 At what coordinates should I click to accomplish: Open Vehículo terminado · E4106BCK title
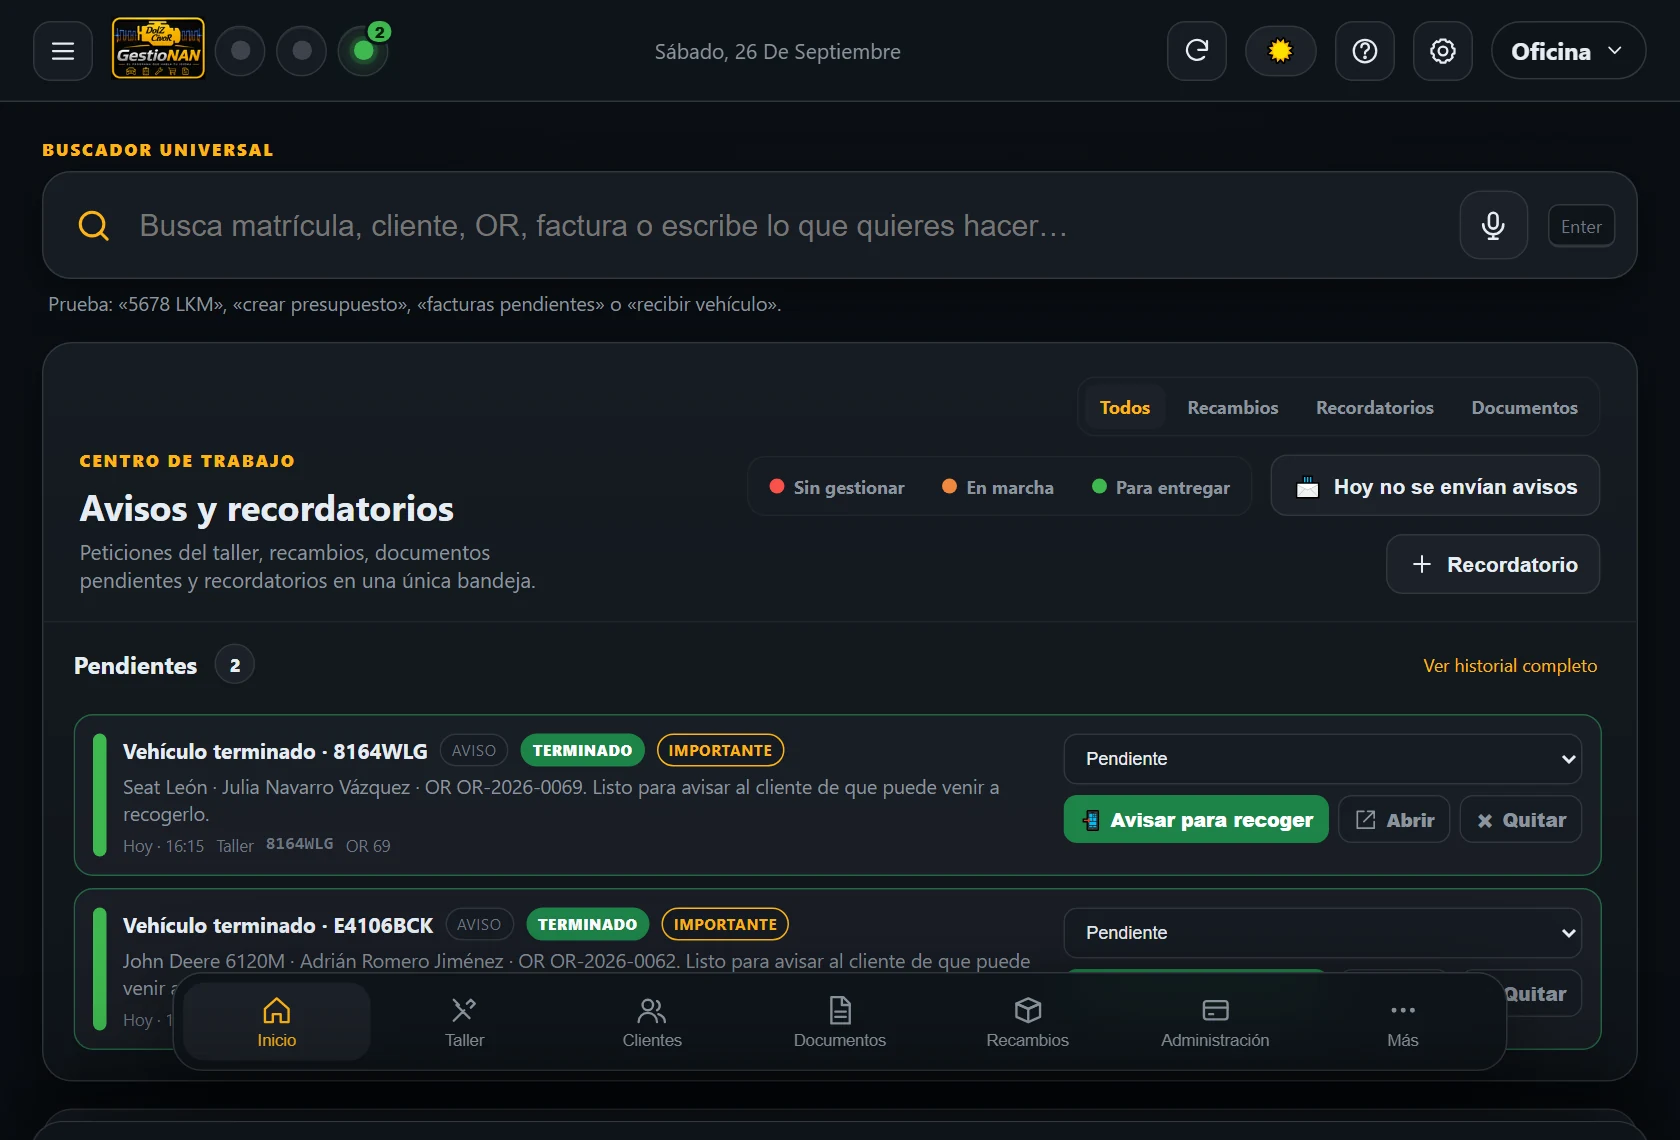click(278, 926)
